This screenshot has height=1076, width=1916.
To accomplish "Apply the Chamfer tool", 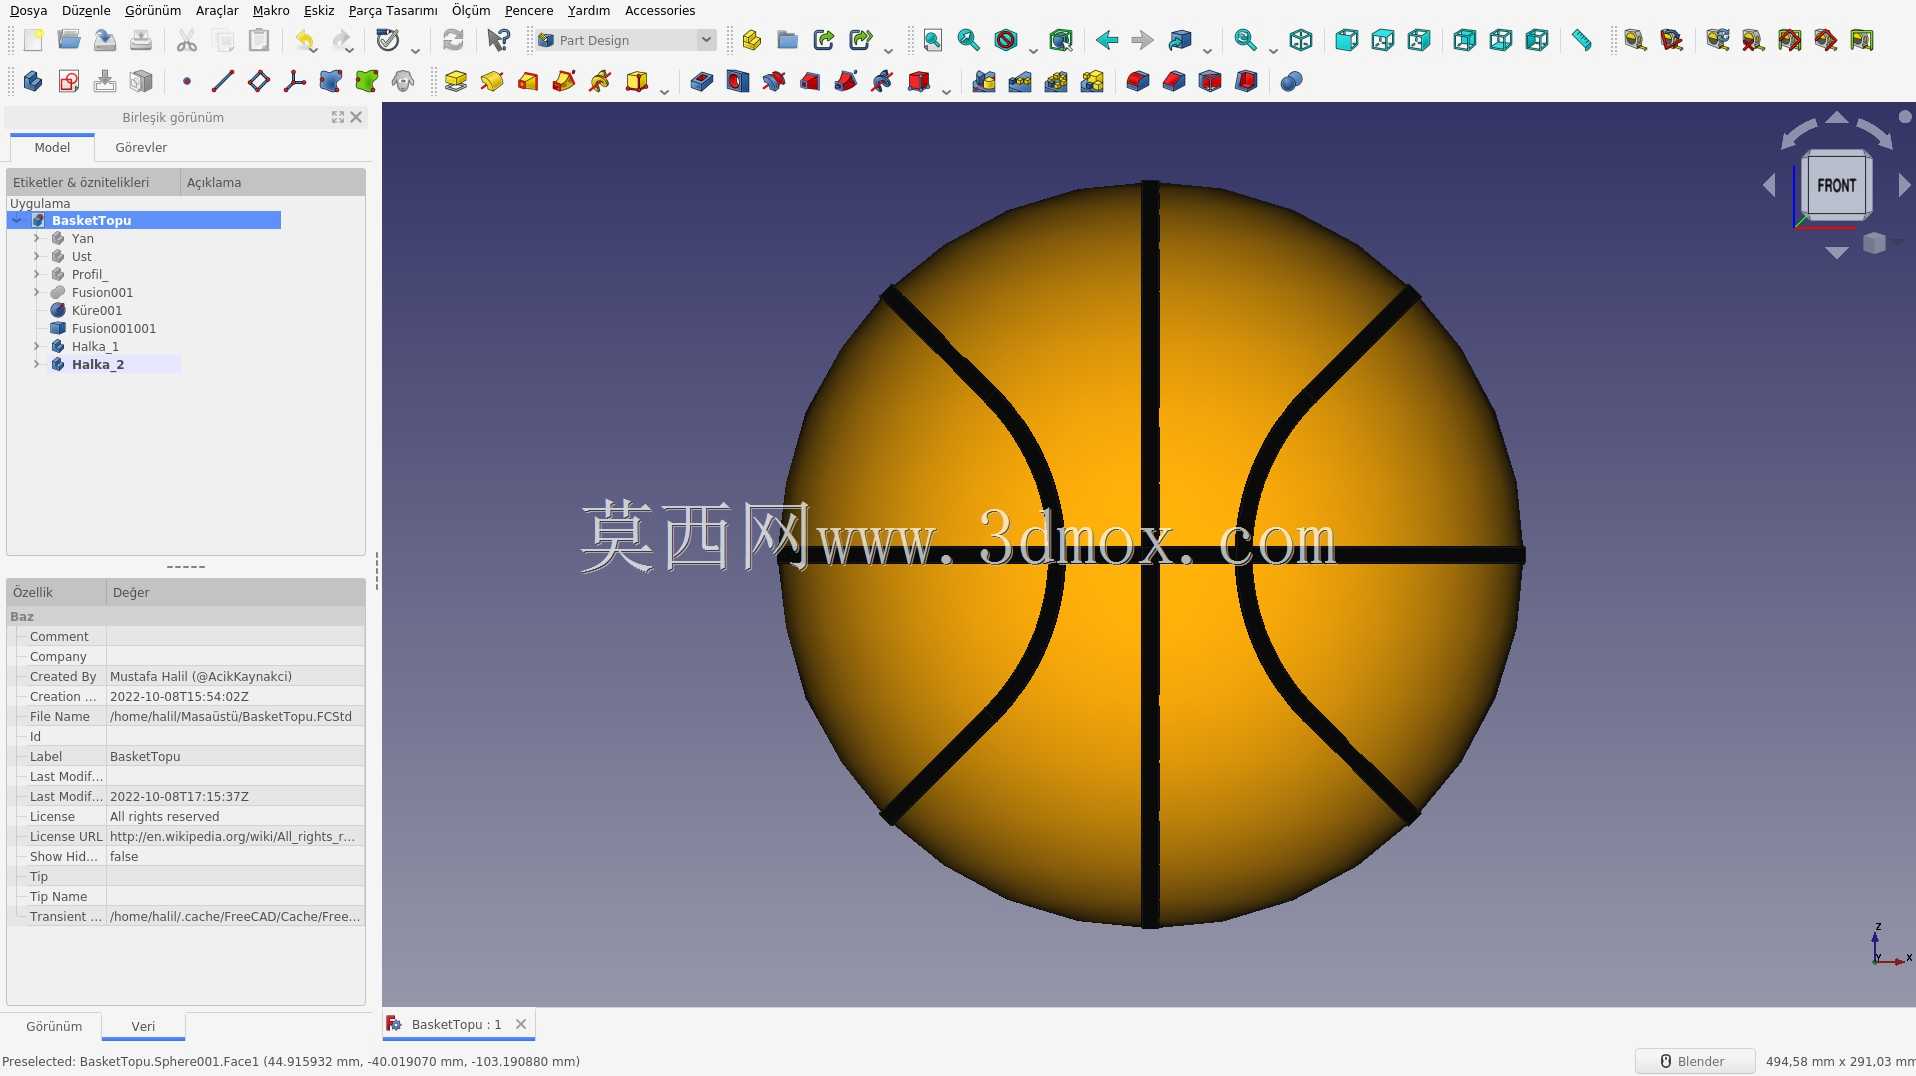I will click(x=1174, y=81).
